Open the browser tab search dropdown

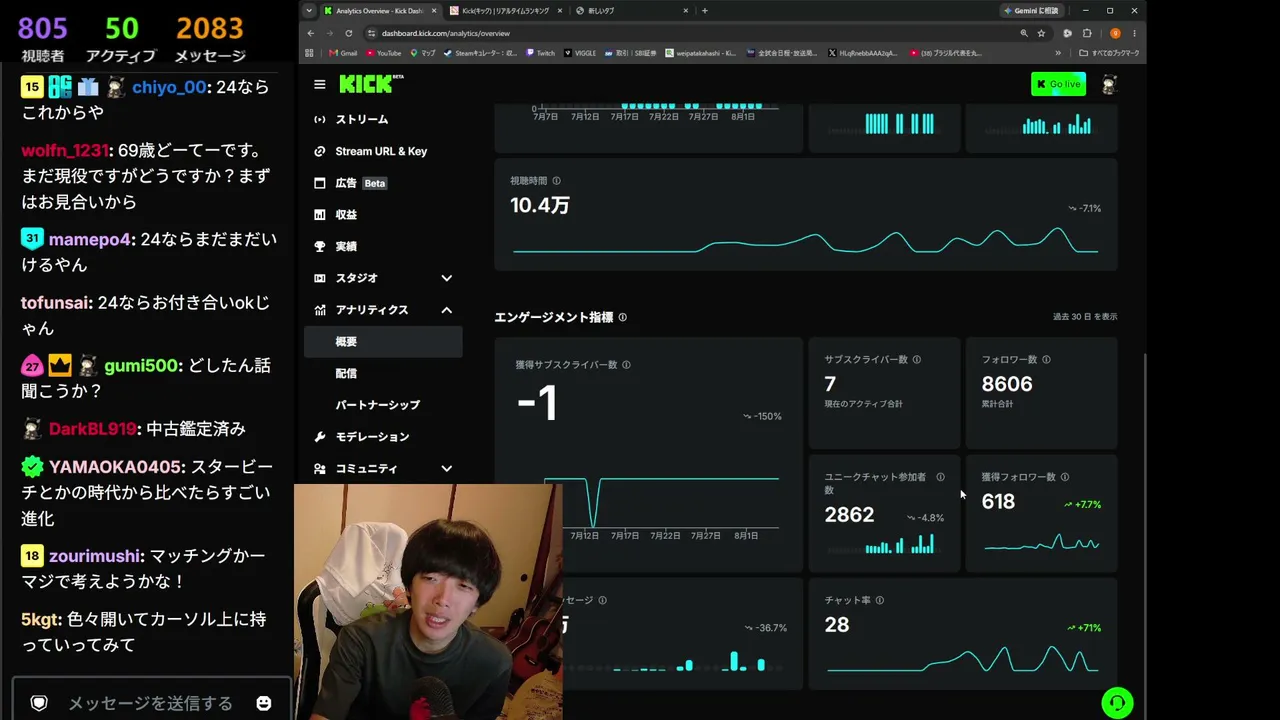tap(309, 11)
